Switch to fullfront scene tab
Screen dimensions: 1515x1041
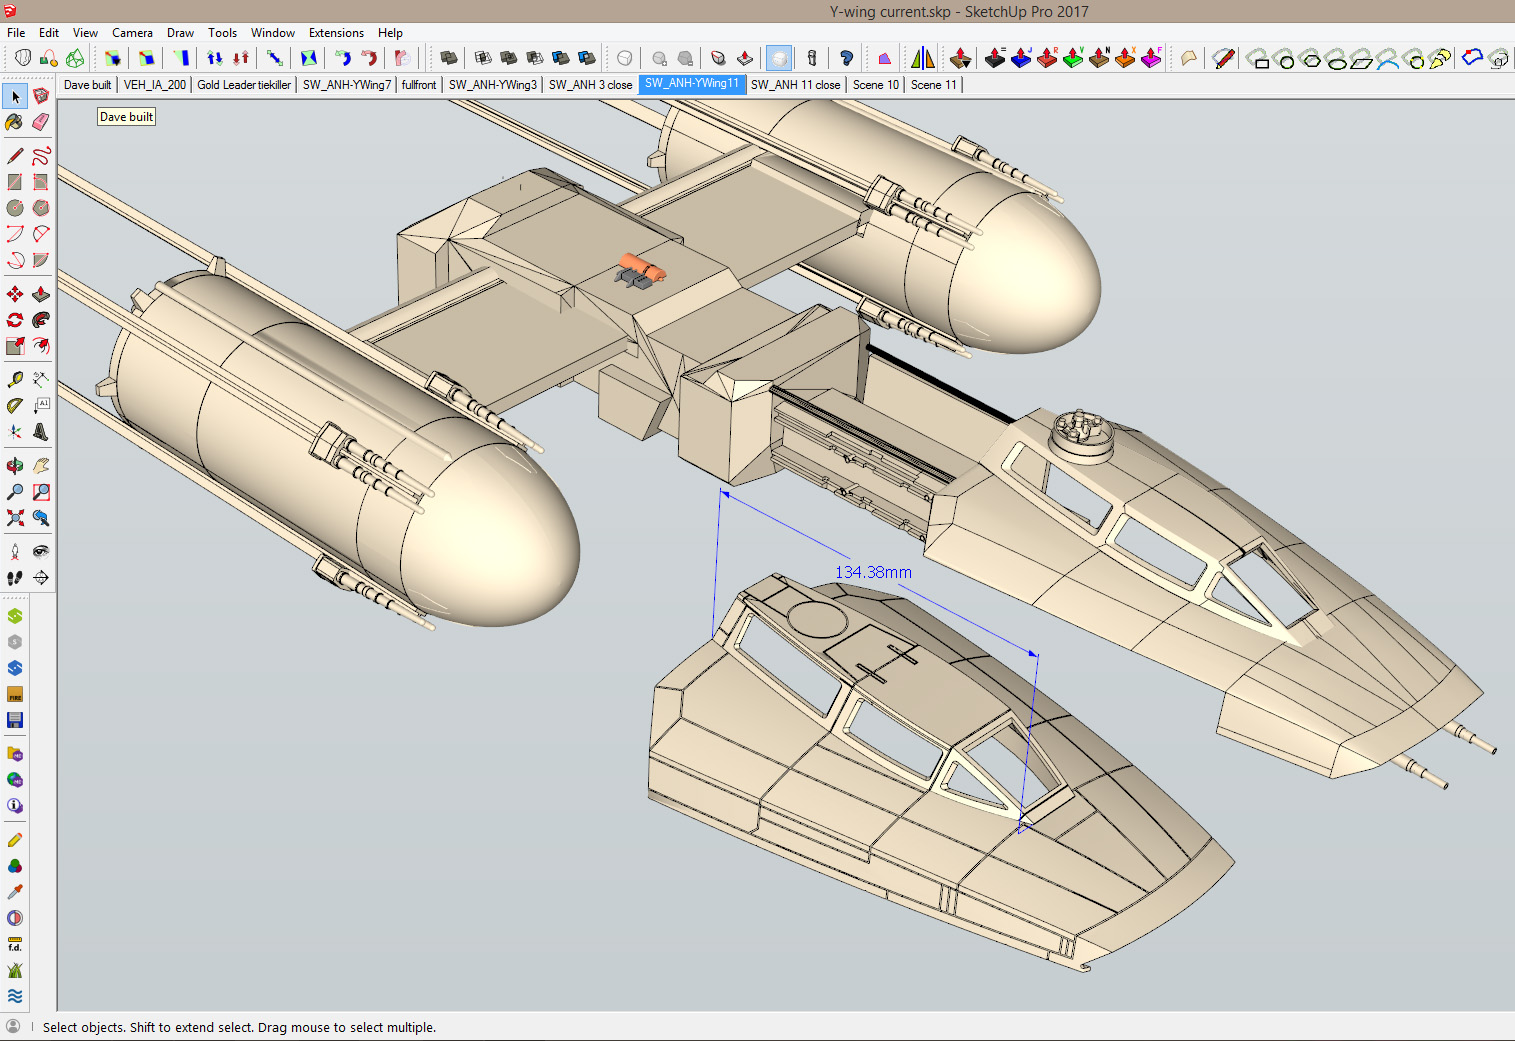click(419, 85)
